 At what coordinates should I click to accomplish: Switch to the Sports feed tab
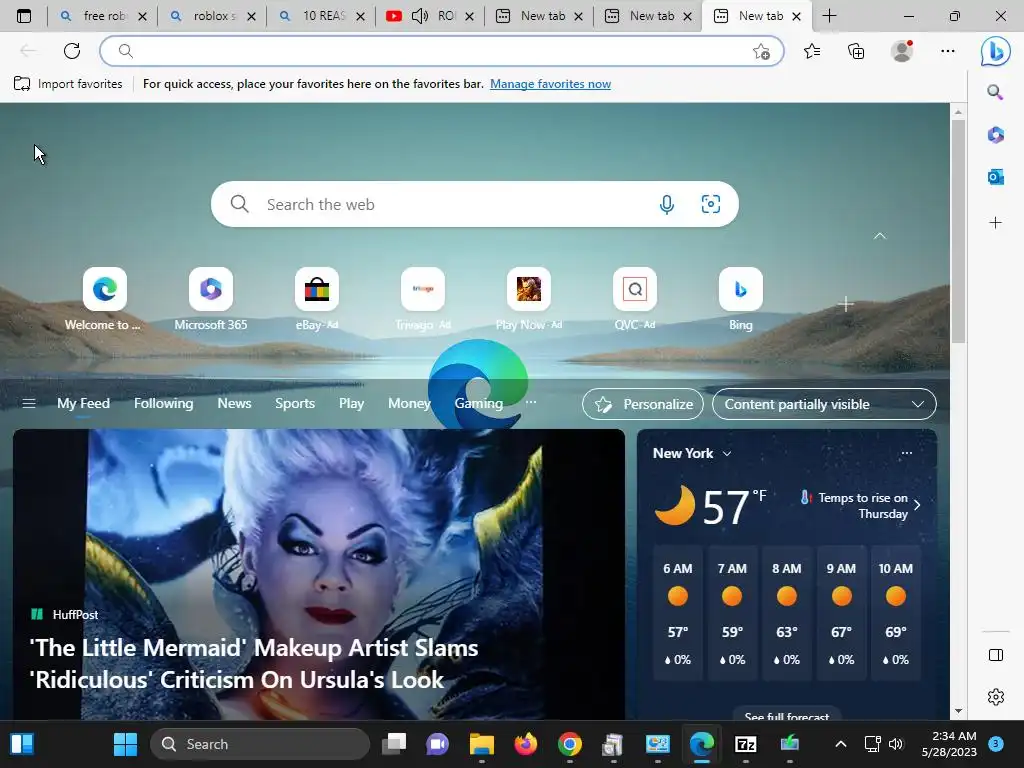295,404
